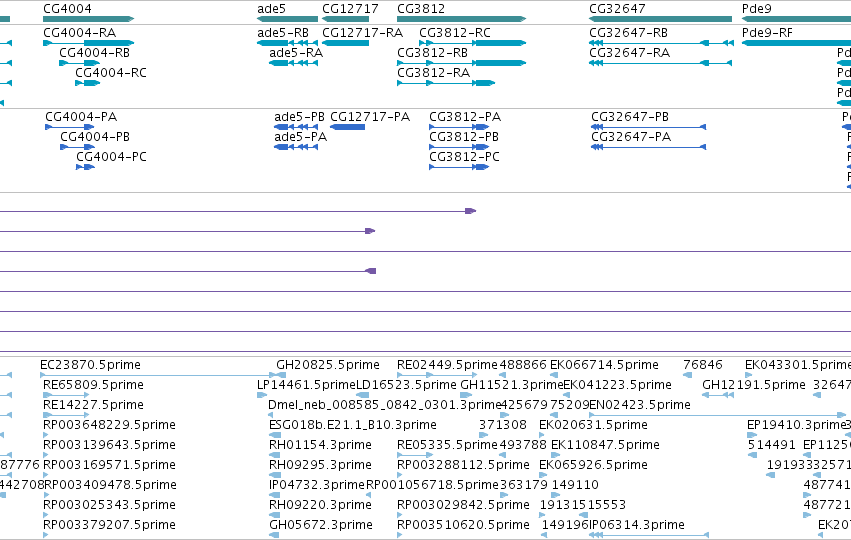
Task: Select protein CG3812-PB
Action: [459, 147]
